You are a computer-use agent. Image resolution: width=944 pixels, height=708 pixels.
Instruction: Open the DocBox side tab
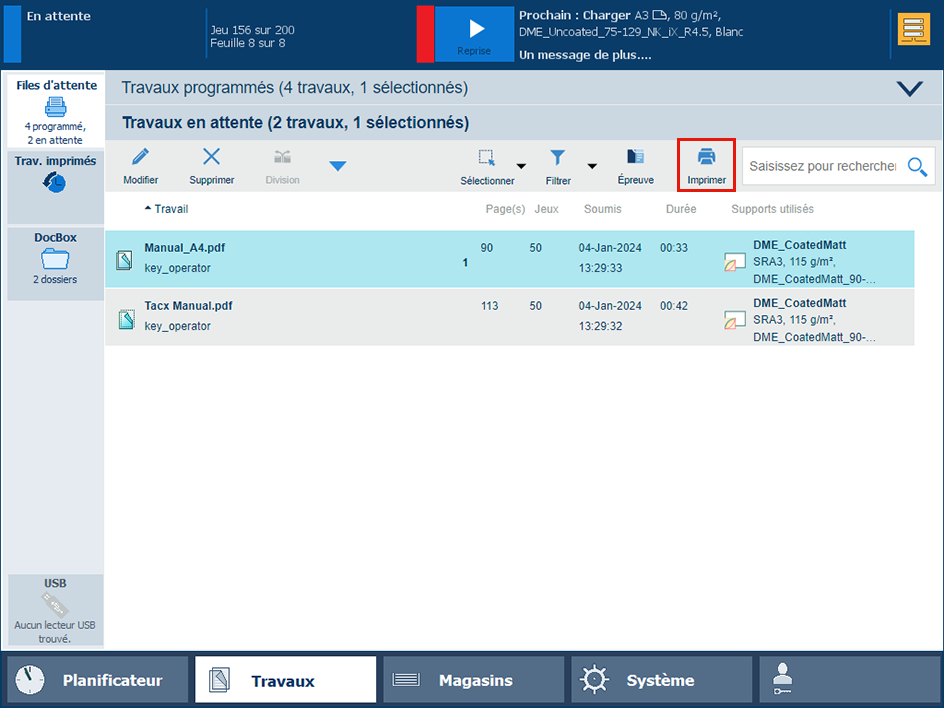click(x=55, y=263)
